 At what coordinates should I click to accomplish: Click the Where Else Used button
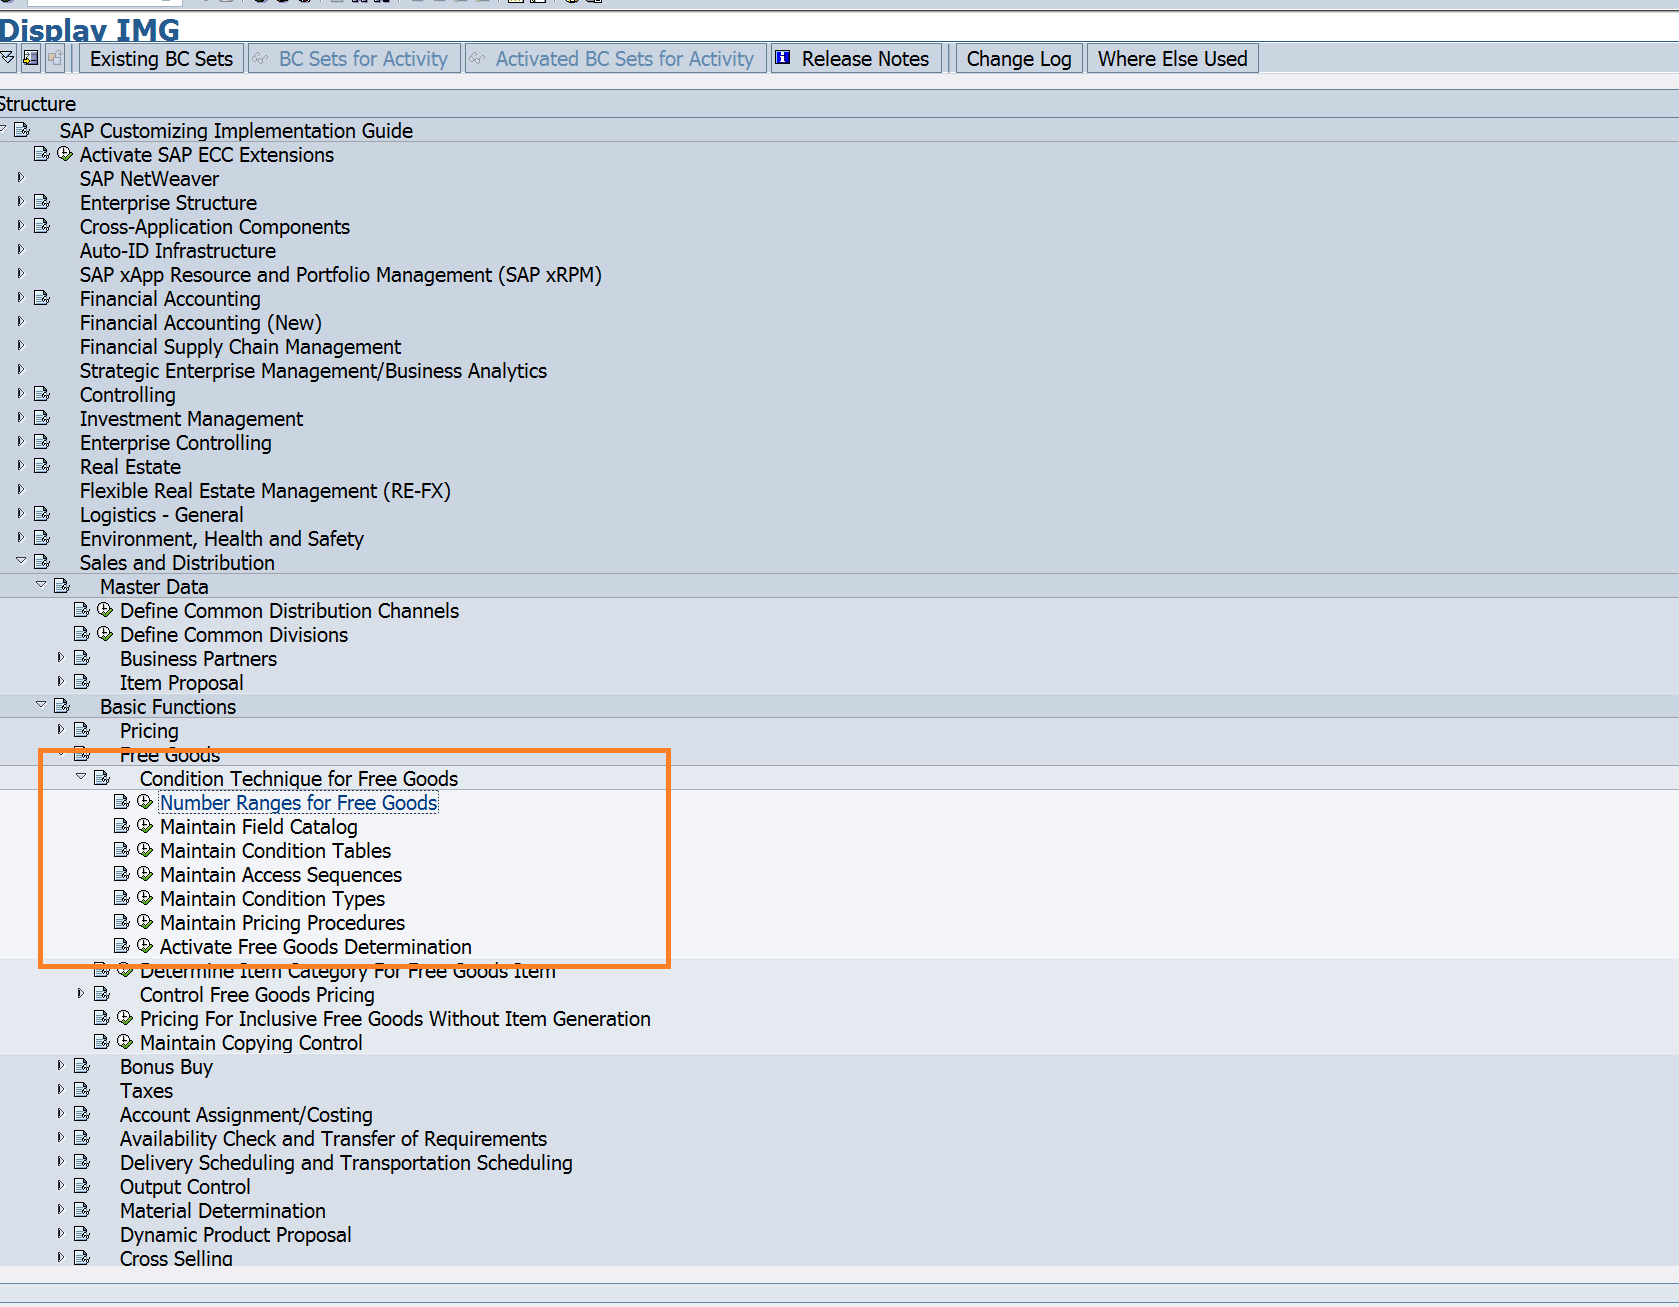[1172, 59]
